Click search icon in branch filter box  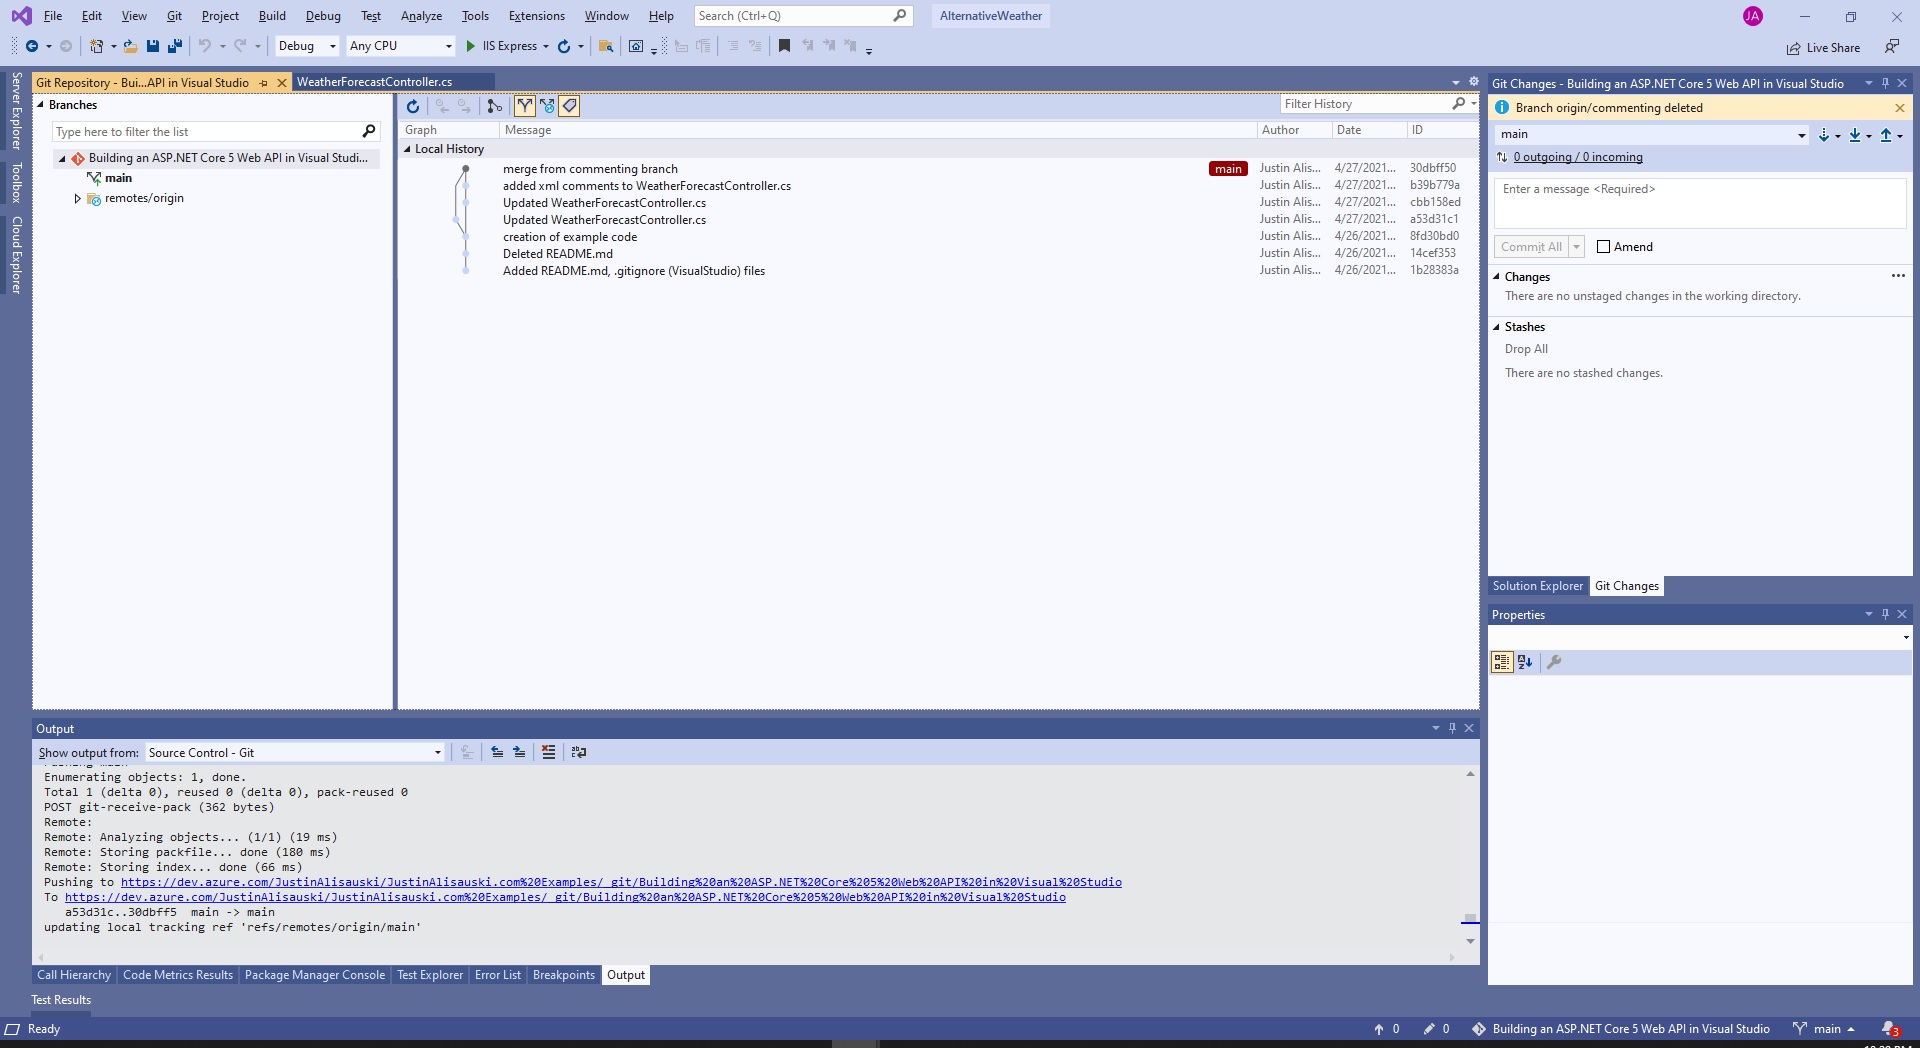click(368, 131)
